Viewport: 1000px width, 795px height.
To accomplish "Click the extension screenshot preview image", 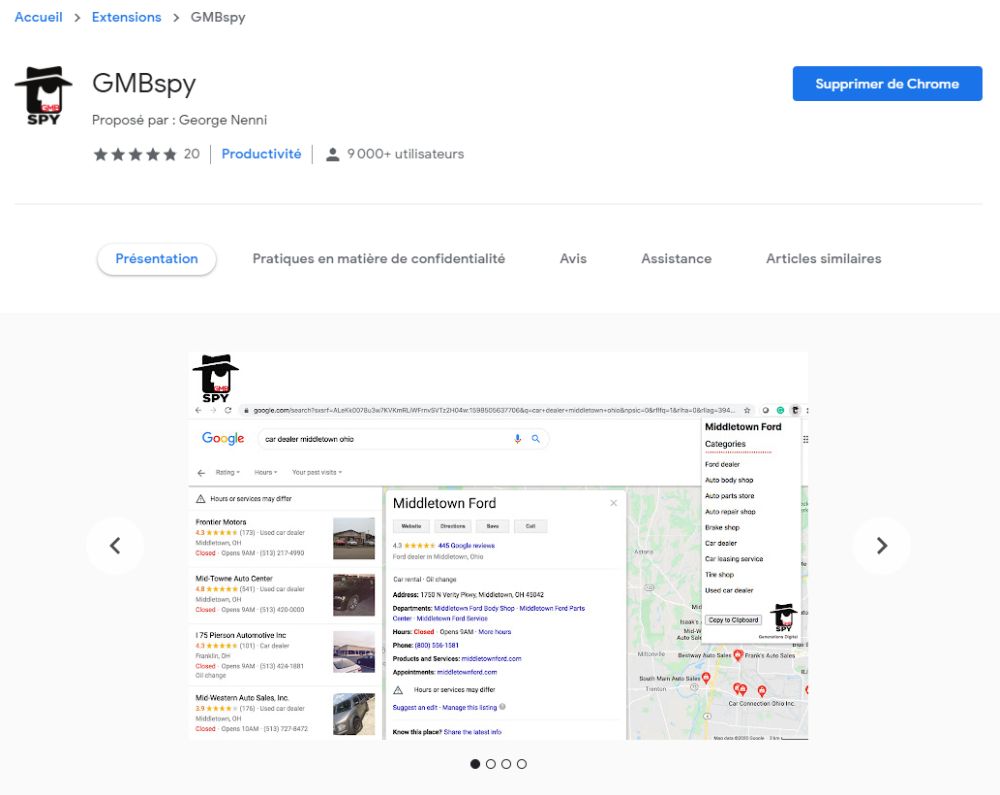I will point(498,546).
